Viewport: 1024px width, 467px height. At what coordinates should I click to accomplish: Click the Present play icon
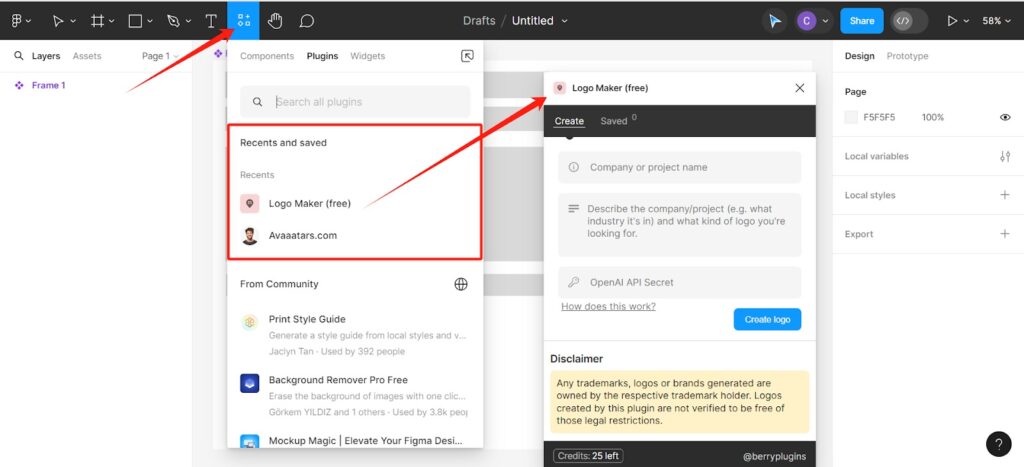(952, 21)
